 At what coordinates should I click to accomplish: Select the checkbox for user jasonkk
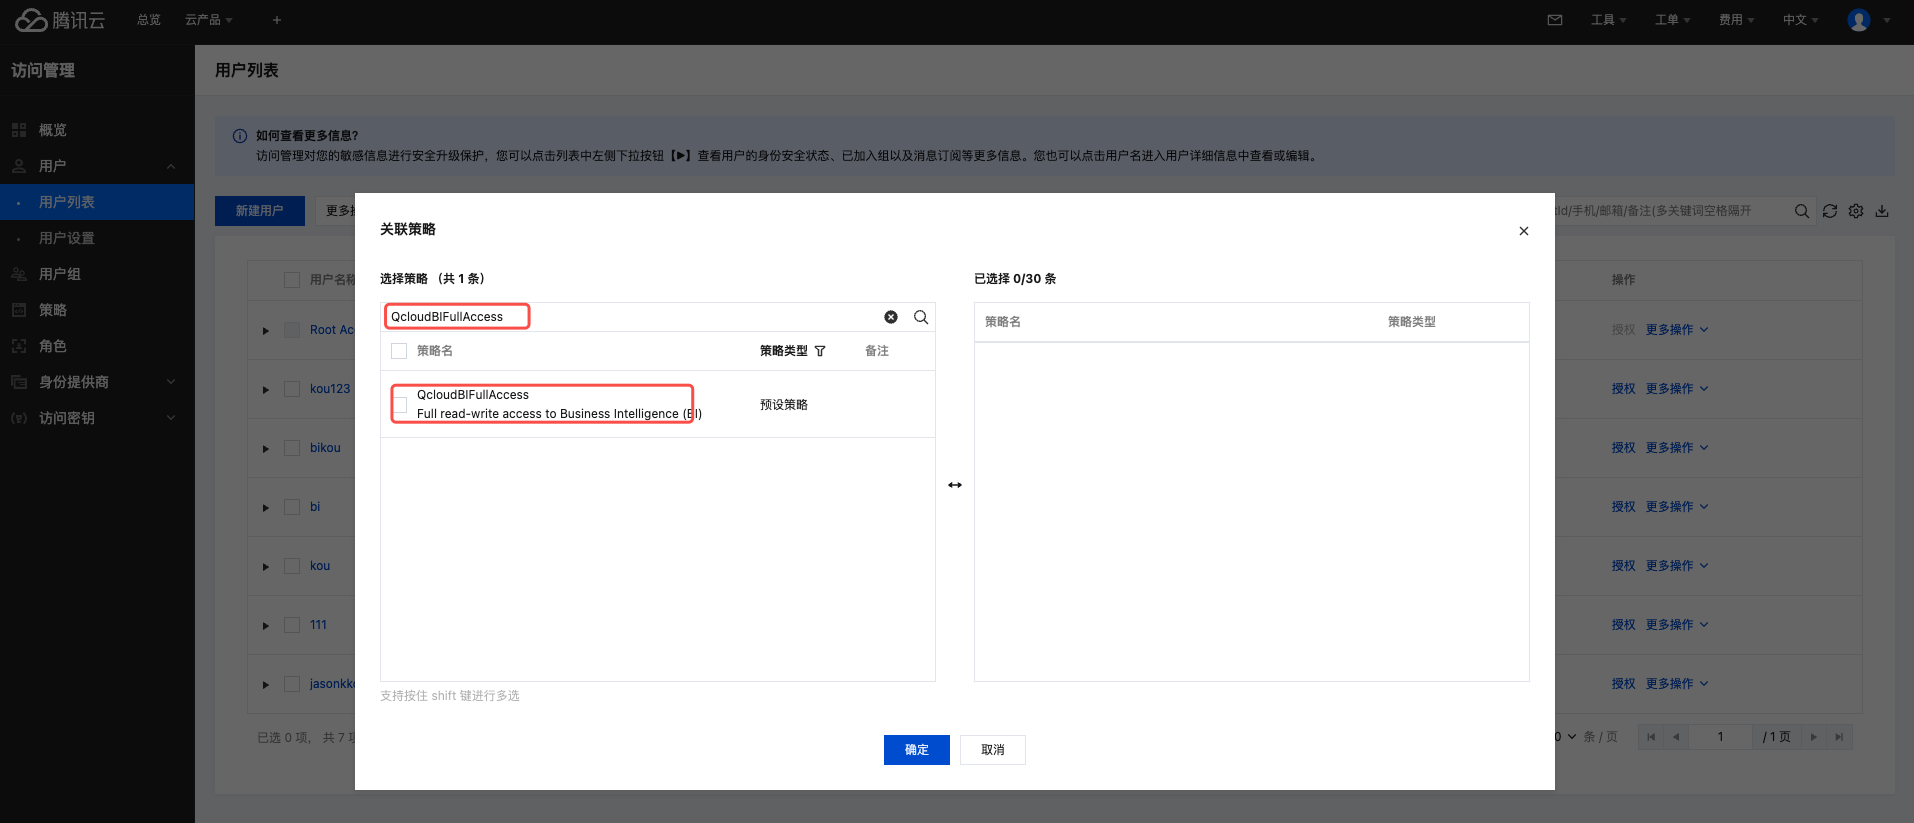click(292, 684)
